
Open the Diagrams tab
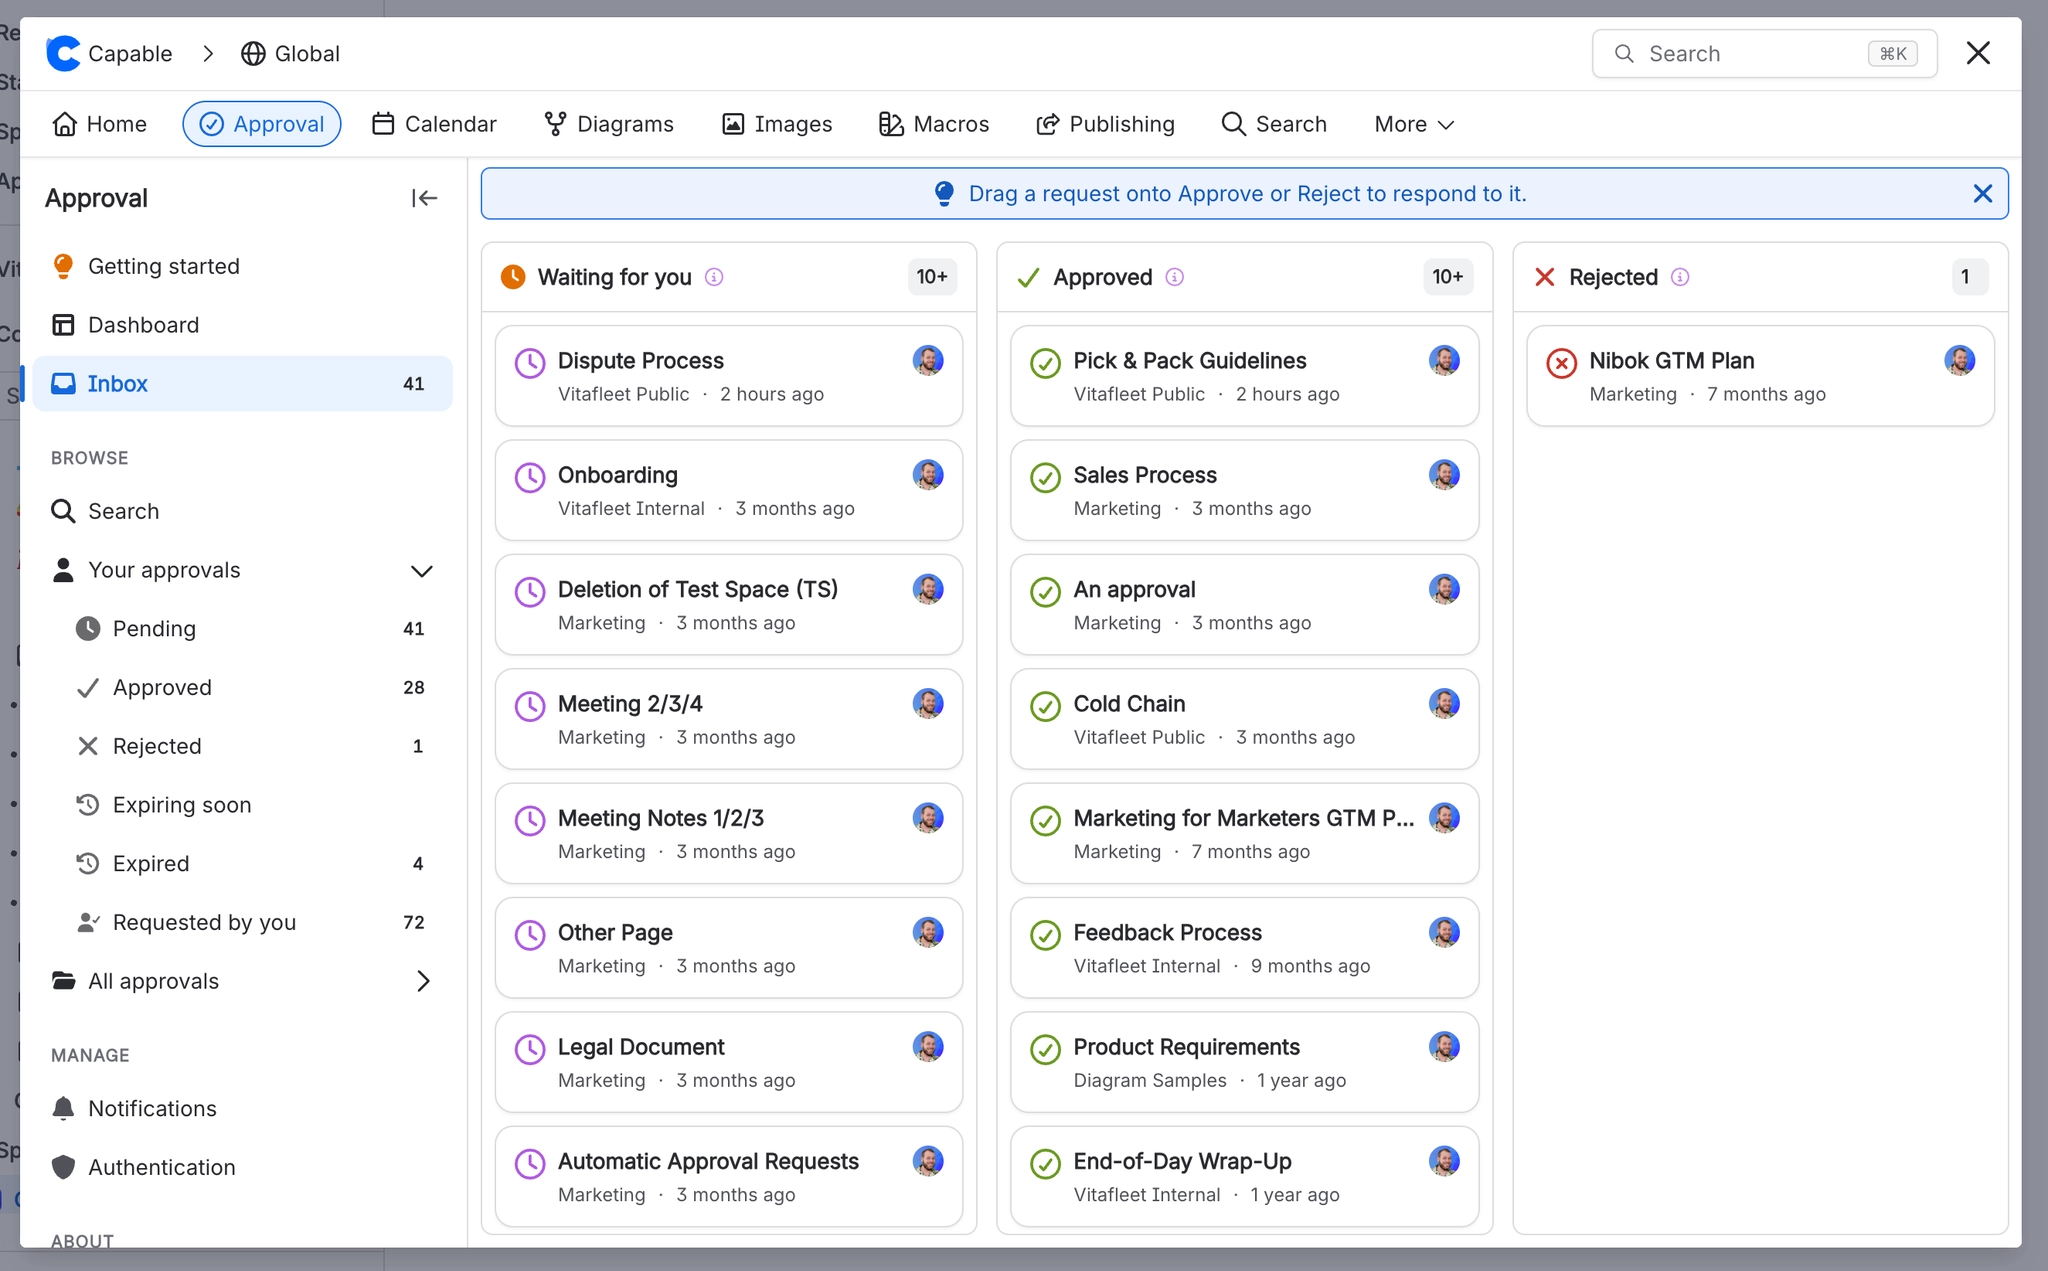[x=609, y=124]
